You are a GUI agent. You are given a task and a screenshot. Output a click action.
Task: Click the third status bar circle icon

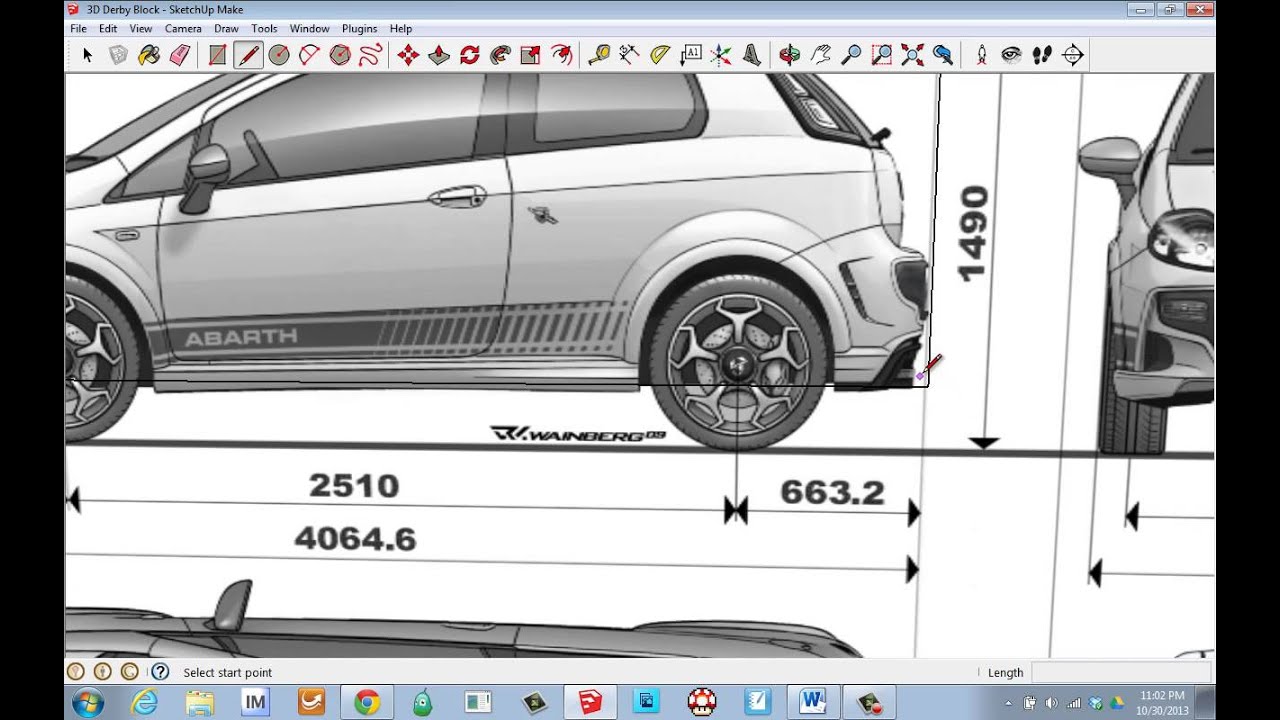point(129,672)
